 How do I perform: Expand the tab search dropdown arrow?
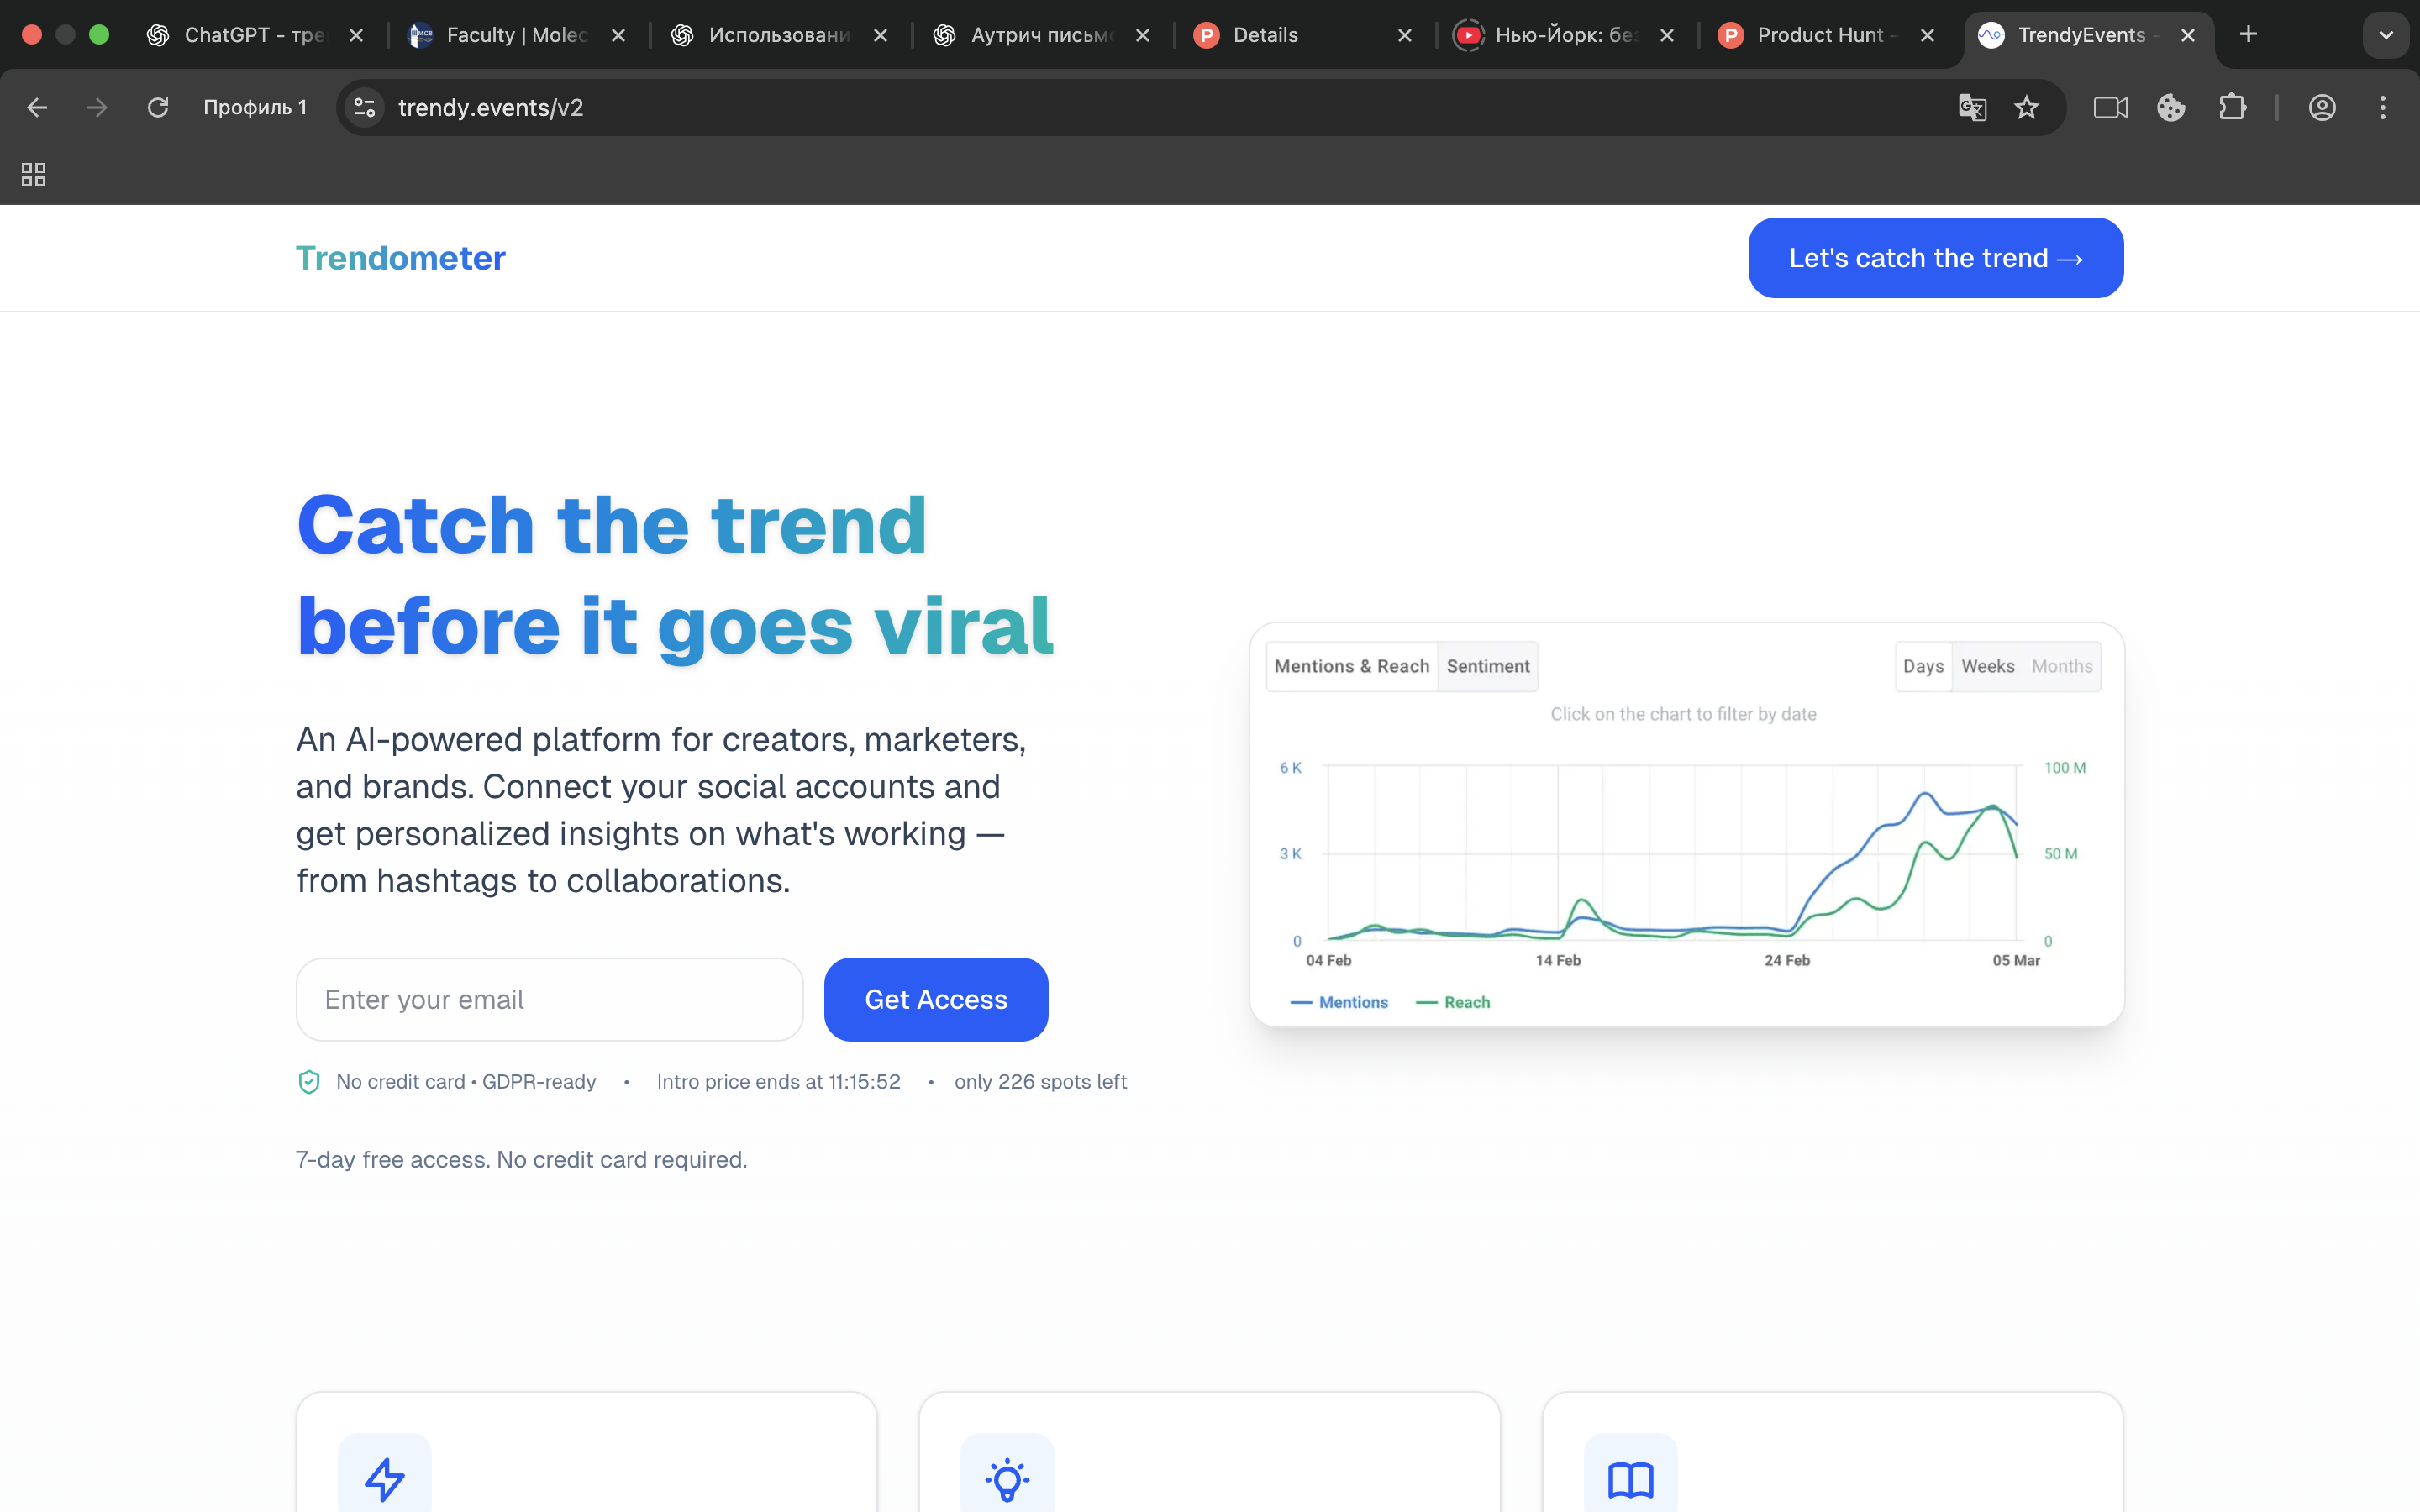point(2386,35)
